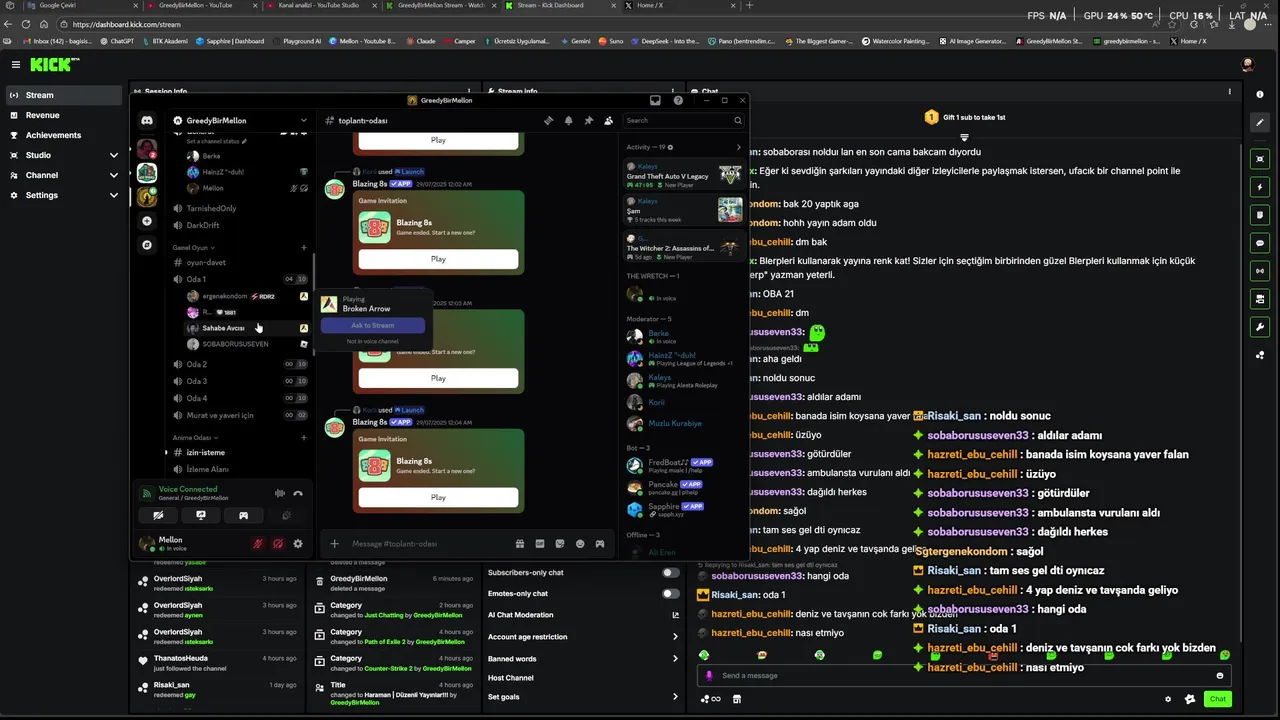
Task: Click the plus attachment icon in Discord message bar
Action: click(x=334, y=544)
